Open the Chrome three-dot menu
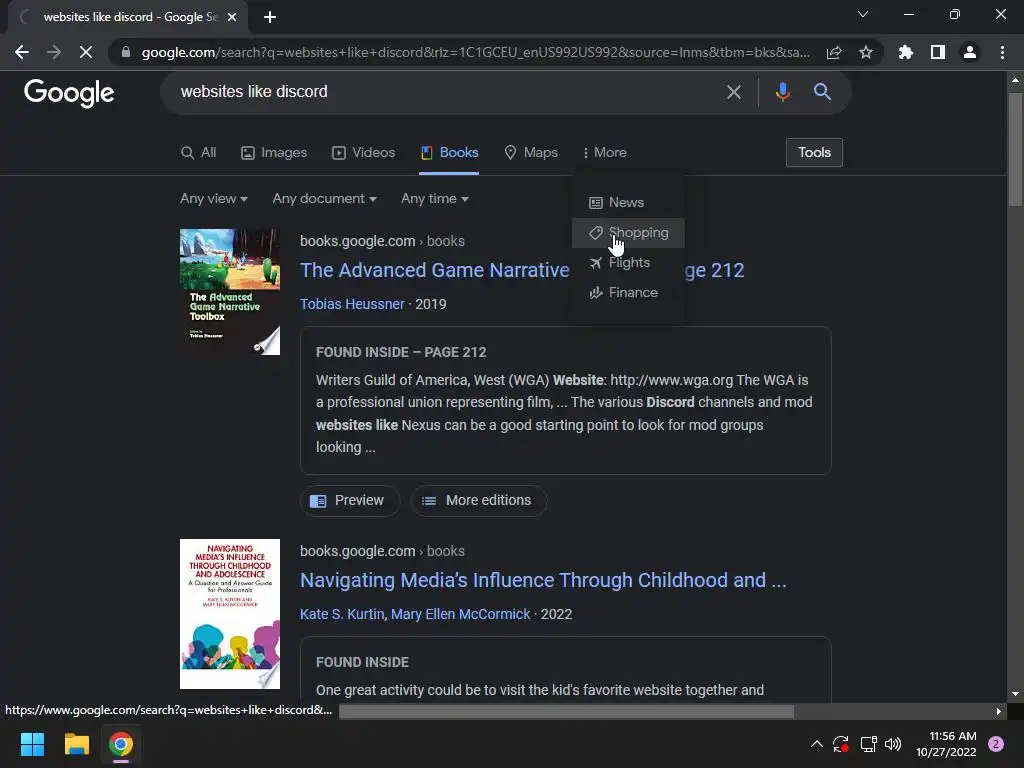This screenshot has height=768, width=1024. pos(1002,52)
